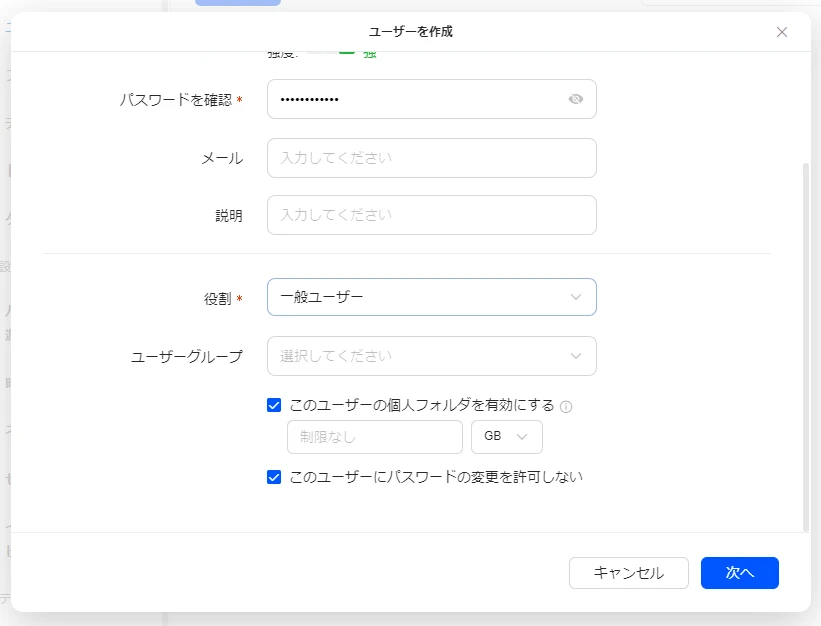The height and width of the screenshot is (626, 821).
Task: Open ユーザーグループ 選択してください dropdown
Action: click(420, 356)
